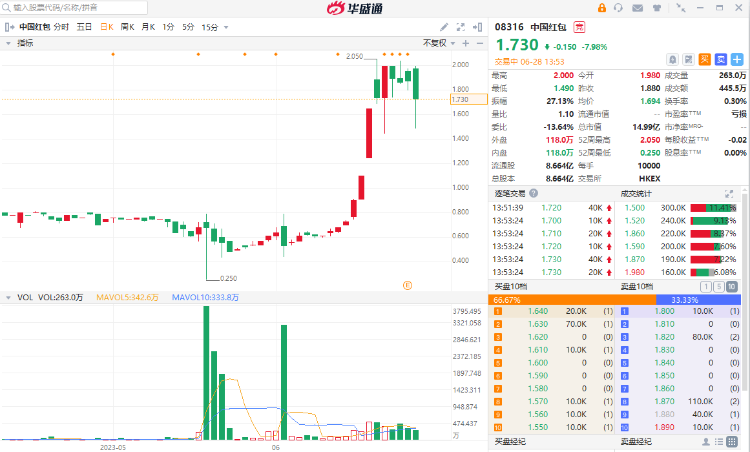Click the MAVOL5:342.6万 indicator label
750x452 pixels.
(127, 298)
